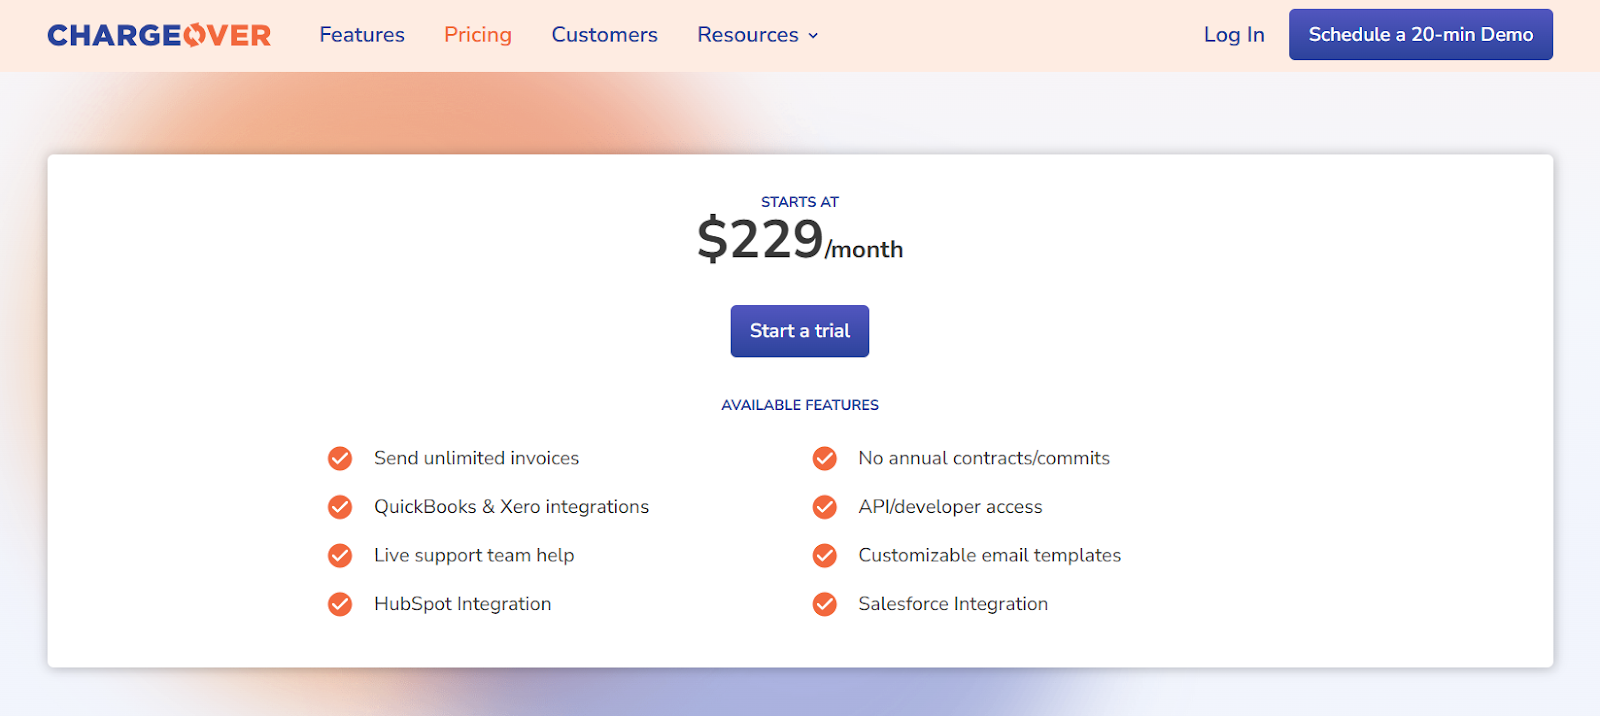The image size is (1600, 716).
Task: Select the text No annual contracts/commits
Action: pyautogui.click(x=984, y=458)
